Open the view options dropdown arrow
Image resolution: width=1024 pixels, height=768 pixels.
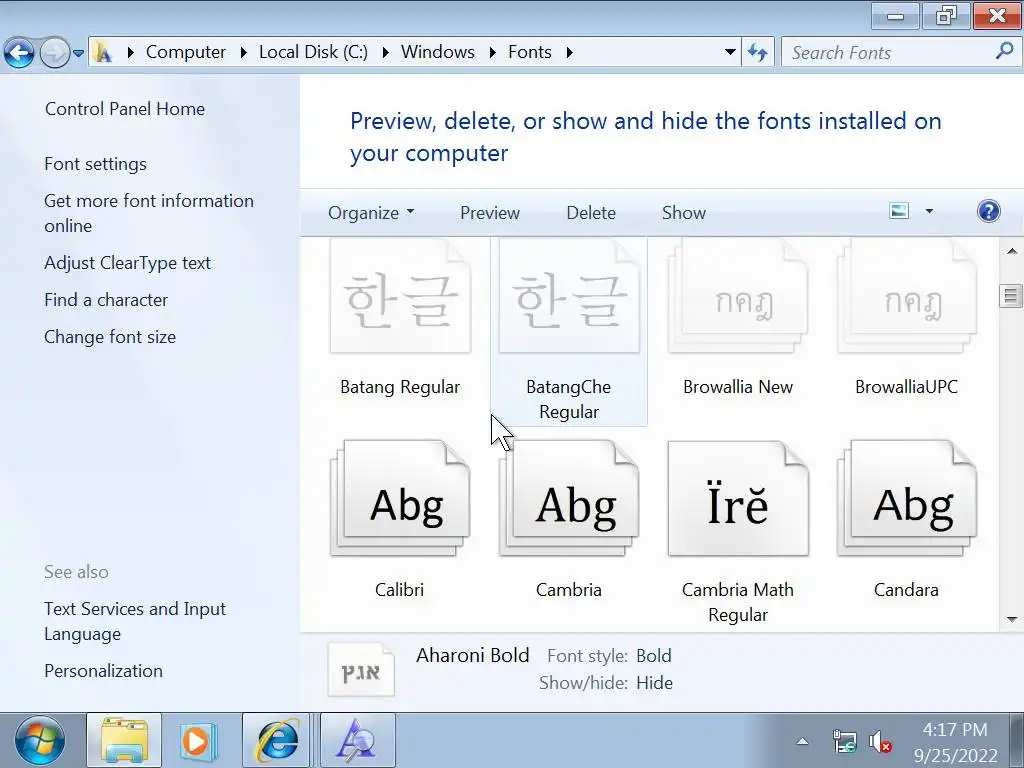pos(929,211)
